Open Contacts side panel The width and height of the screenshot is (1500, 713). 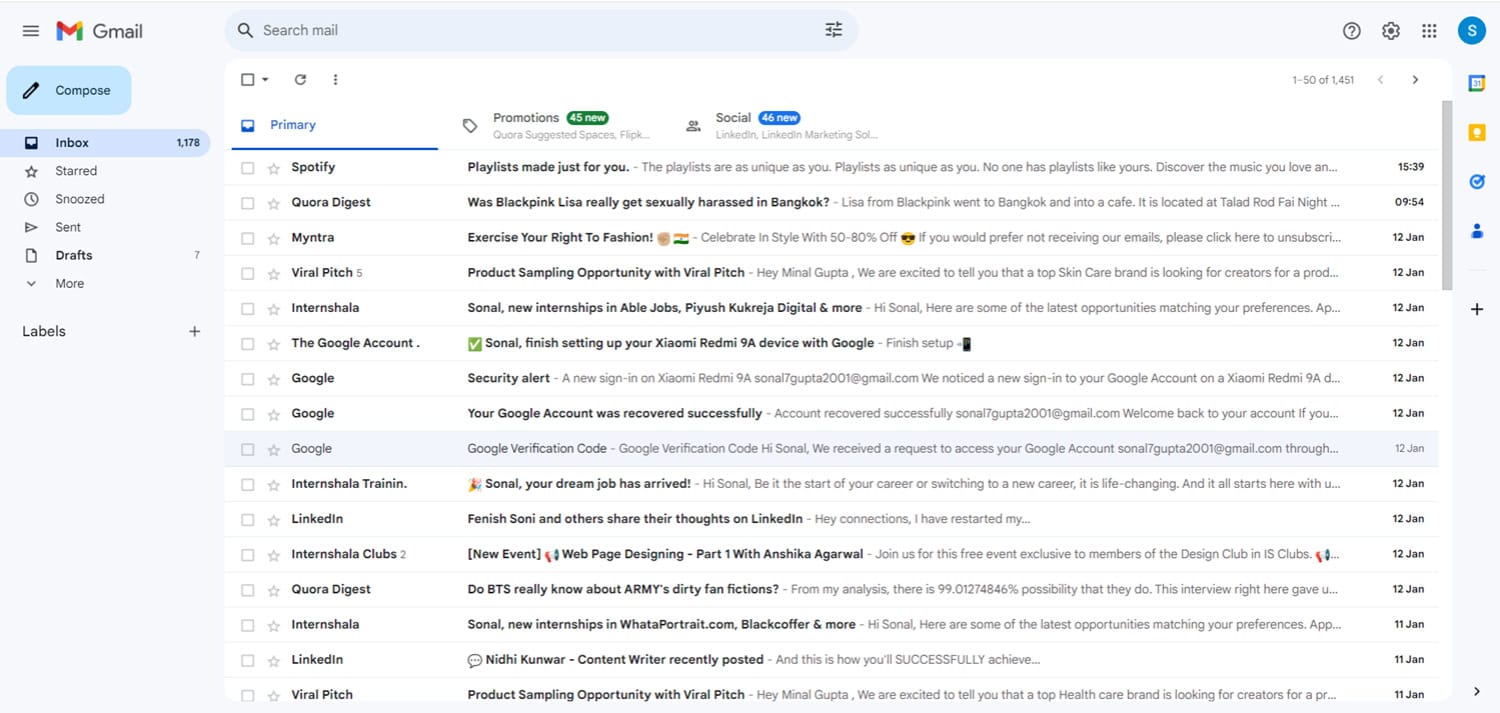(1477, 231)
